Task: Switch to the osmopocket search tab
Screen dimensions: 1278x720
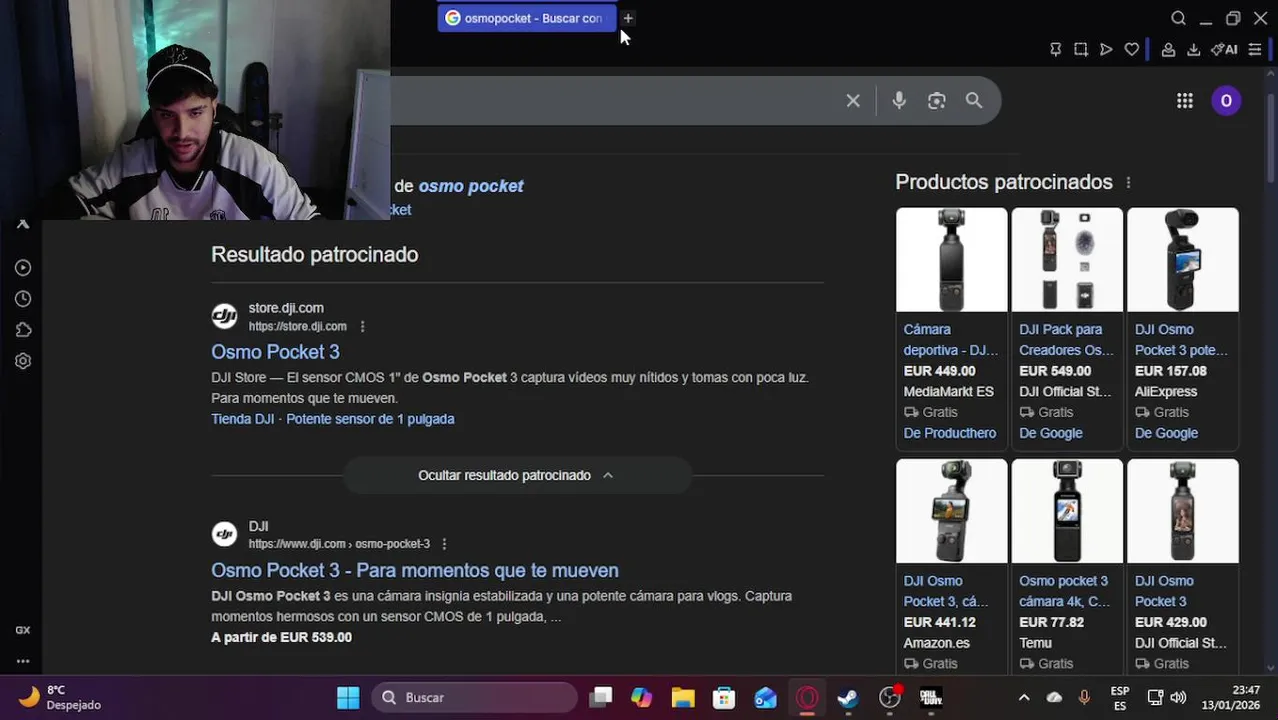Action: [526, 18]
